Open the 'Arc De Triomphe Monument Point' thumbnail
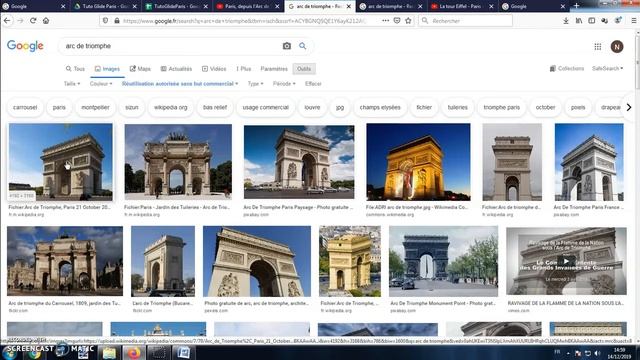 click(443, 261)
